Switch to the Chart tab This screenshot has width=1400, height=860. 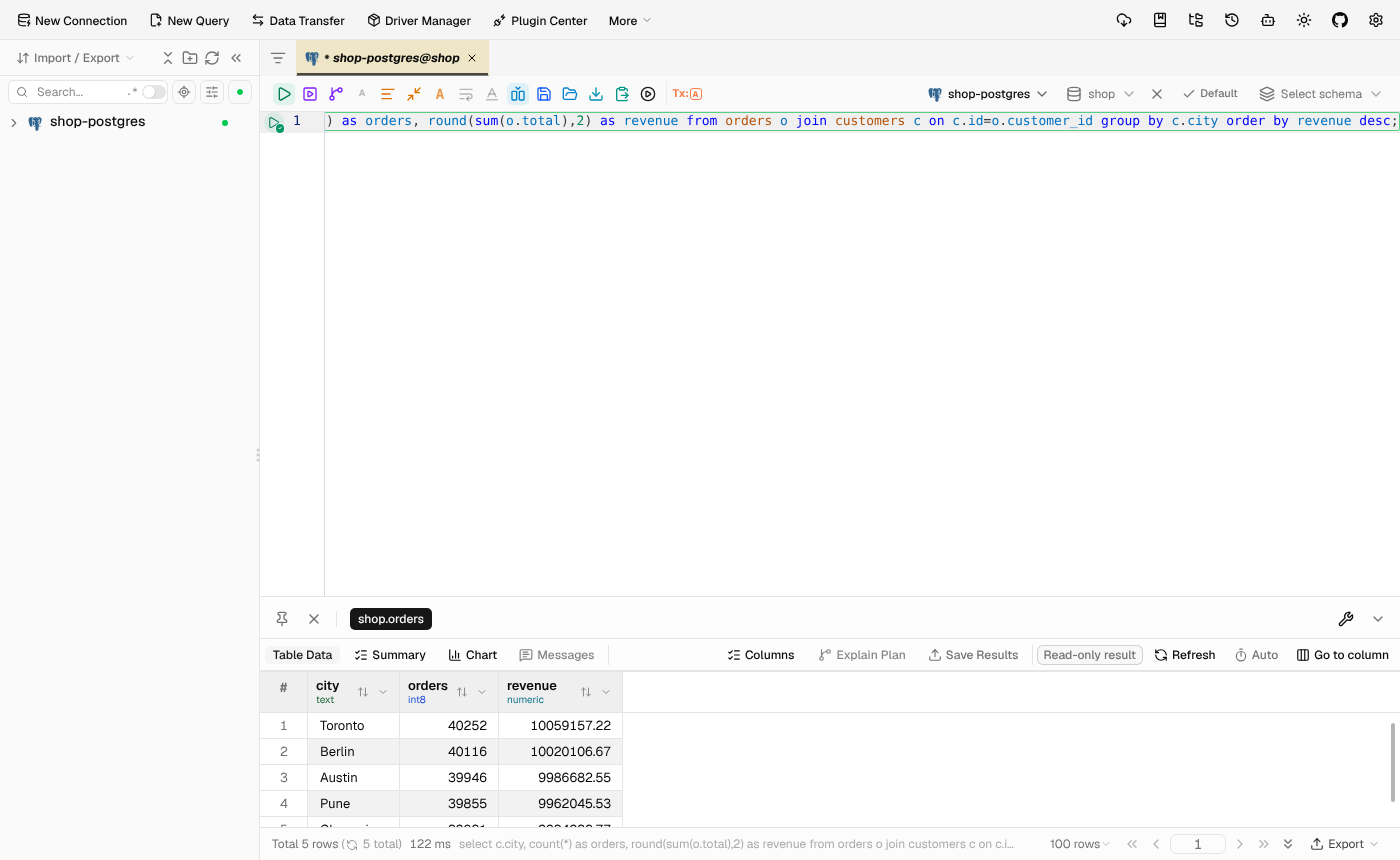pyautogui.click(x=473, y=655)
